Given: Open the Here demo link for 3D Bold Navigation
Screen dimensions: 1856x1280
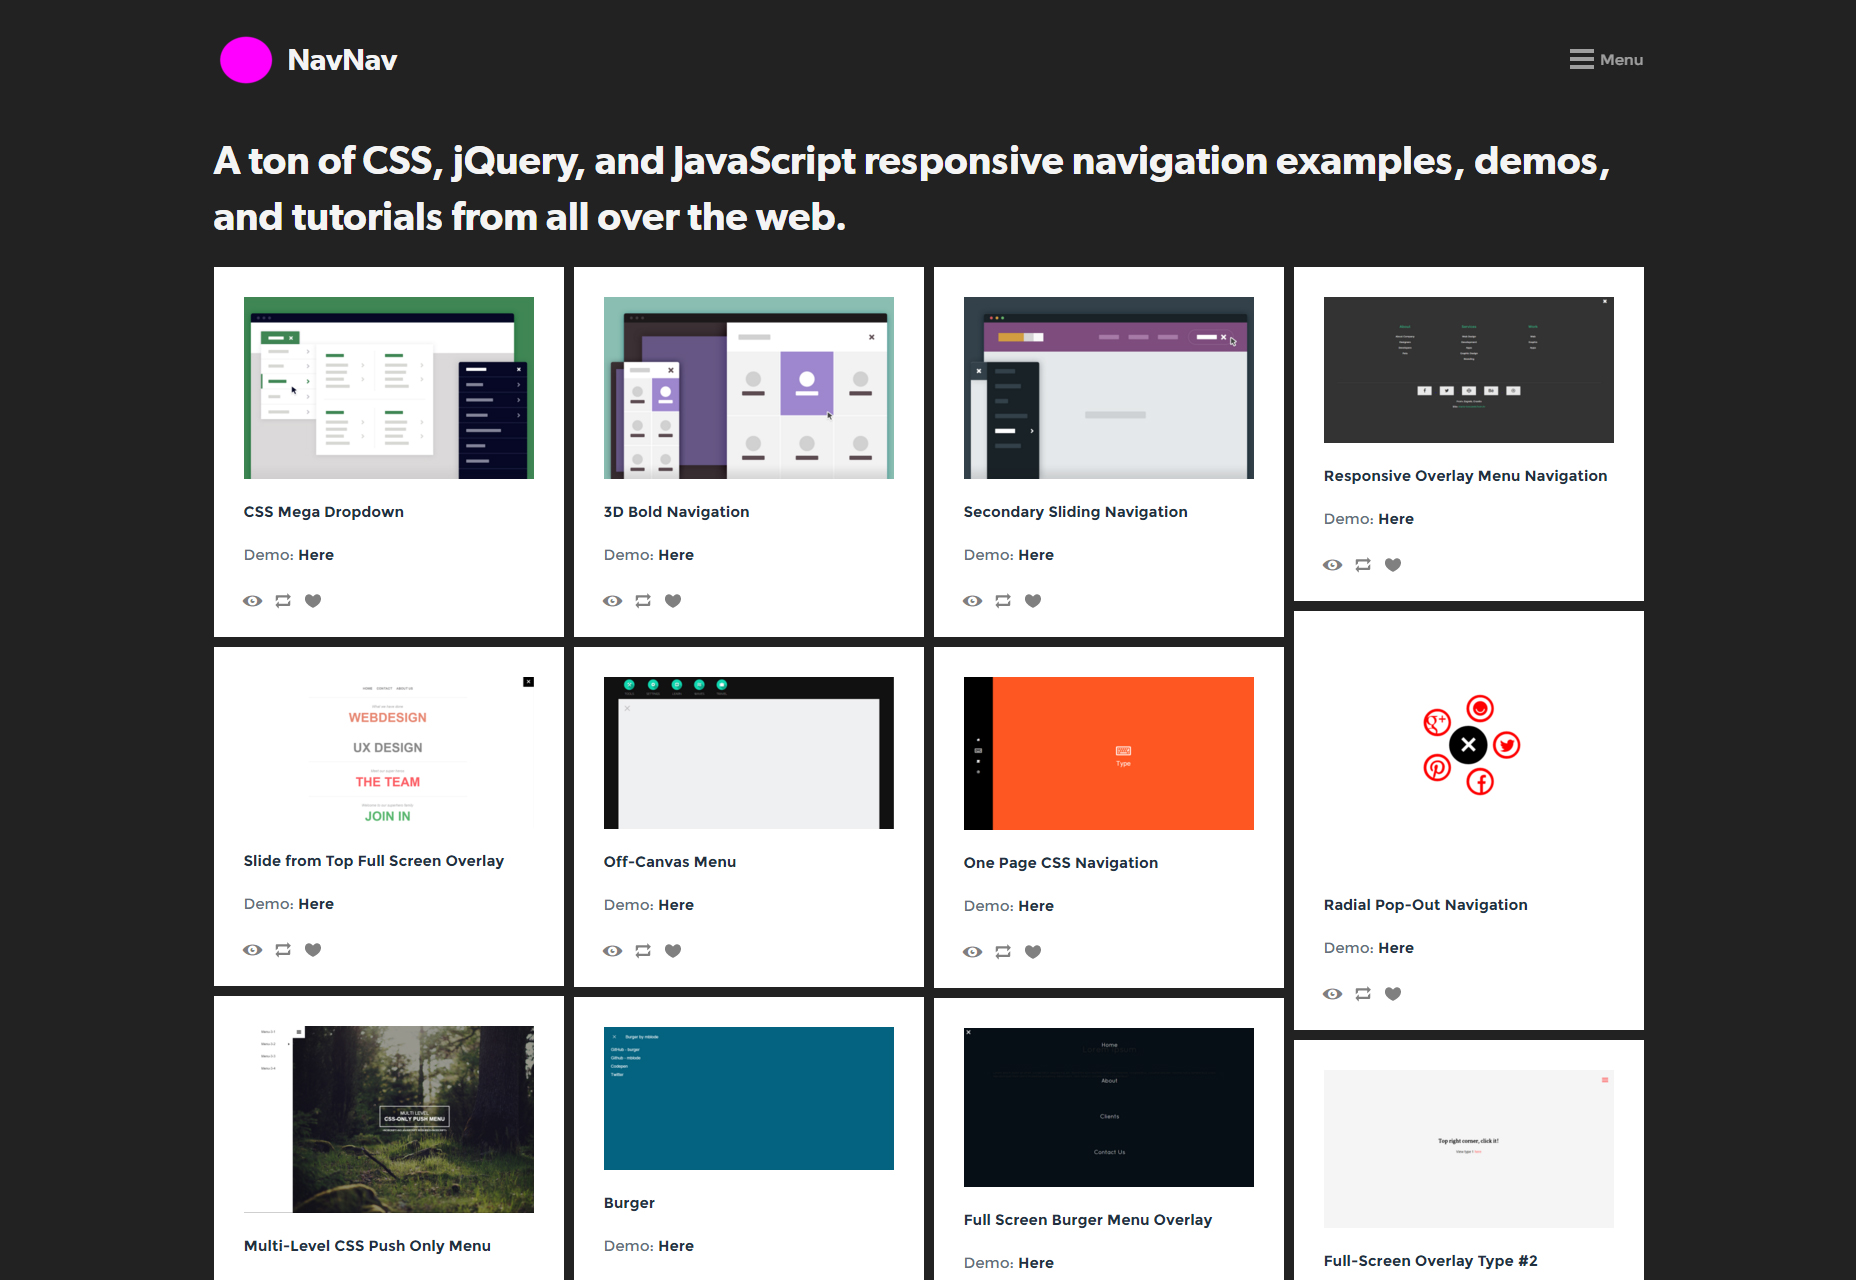Looking at the screenshot, I should coord(676,555).
